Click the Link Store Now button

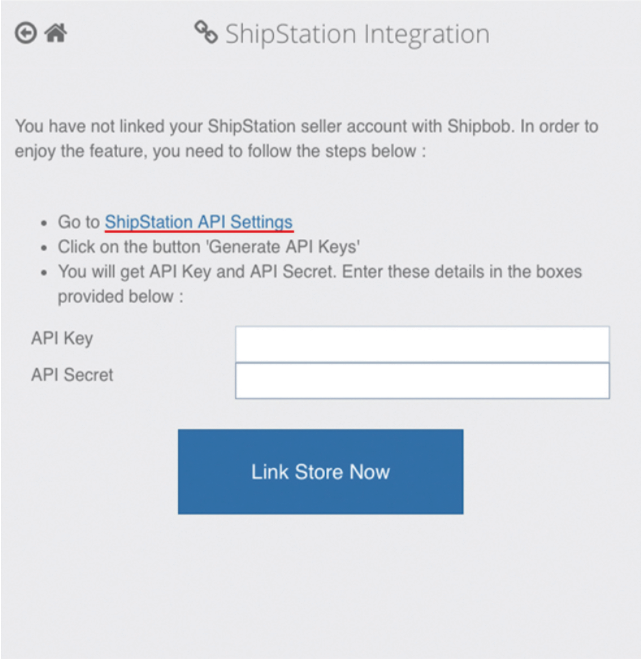(320, 472)
